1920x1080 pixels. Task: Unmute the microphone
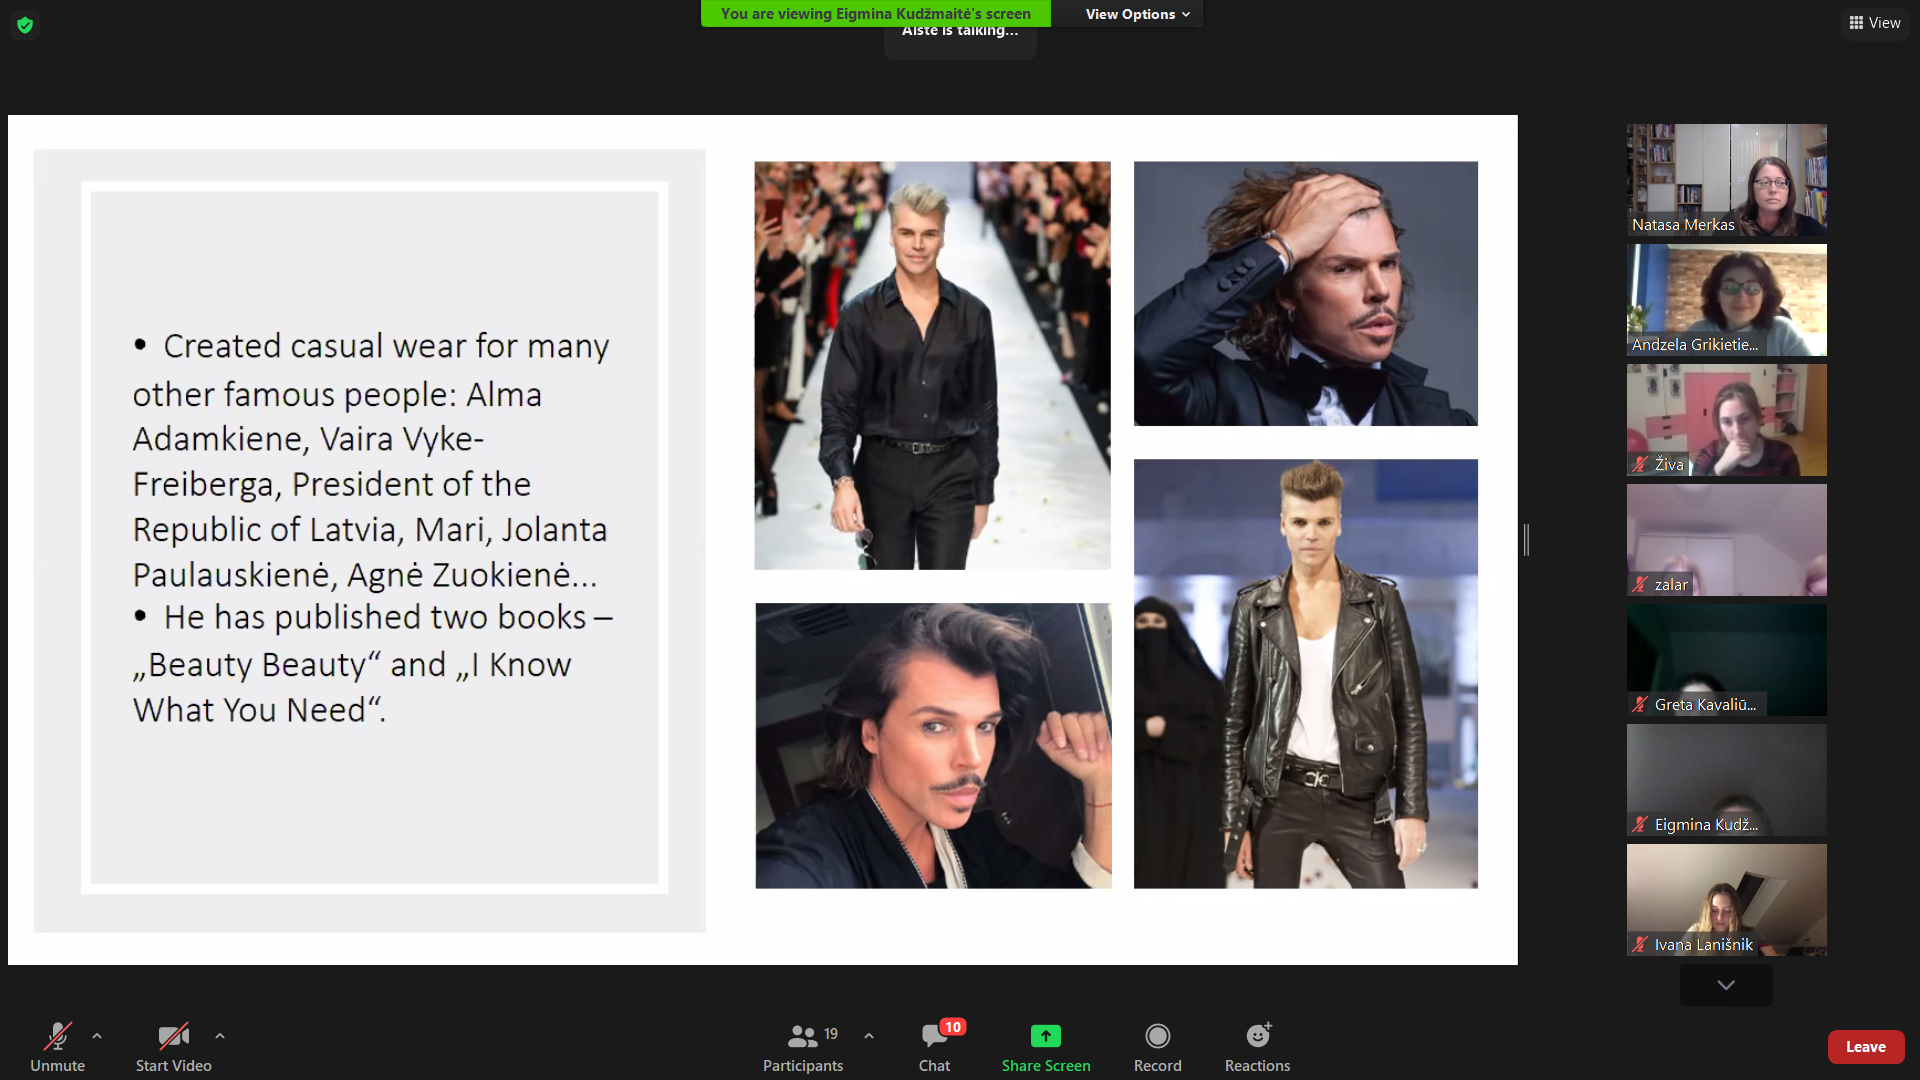(57, 1046)
